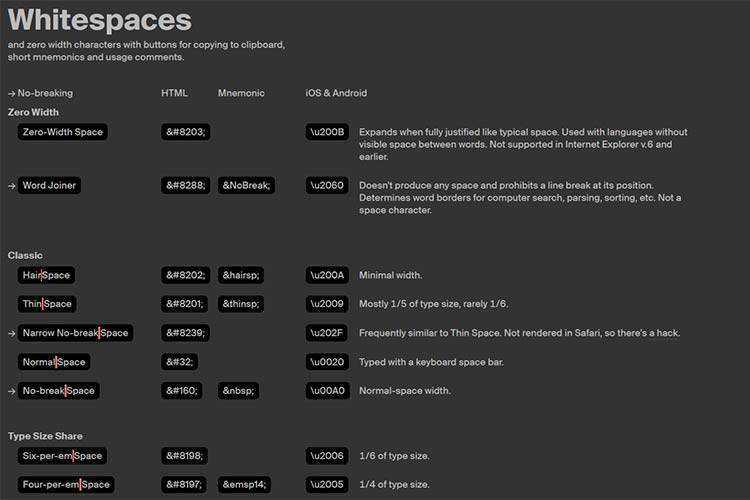Screen dimensions: 750x500
Task: Copy the &#32; HTML code
Action: pos(180,362)
